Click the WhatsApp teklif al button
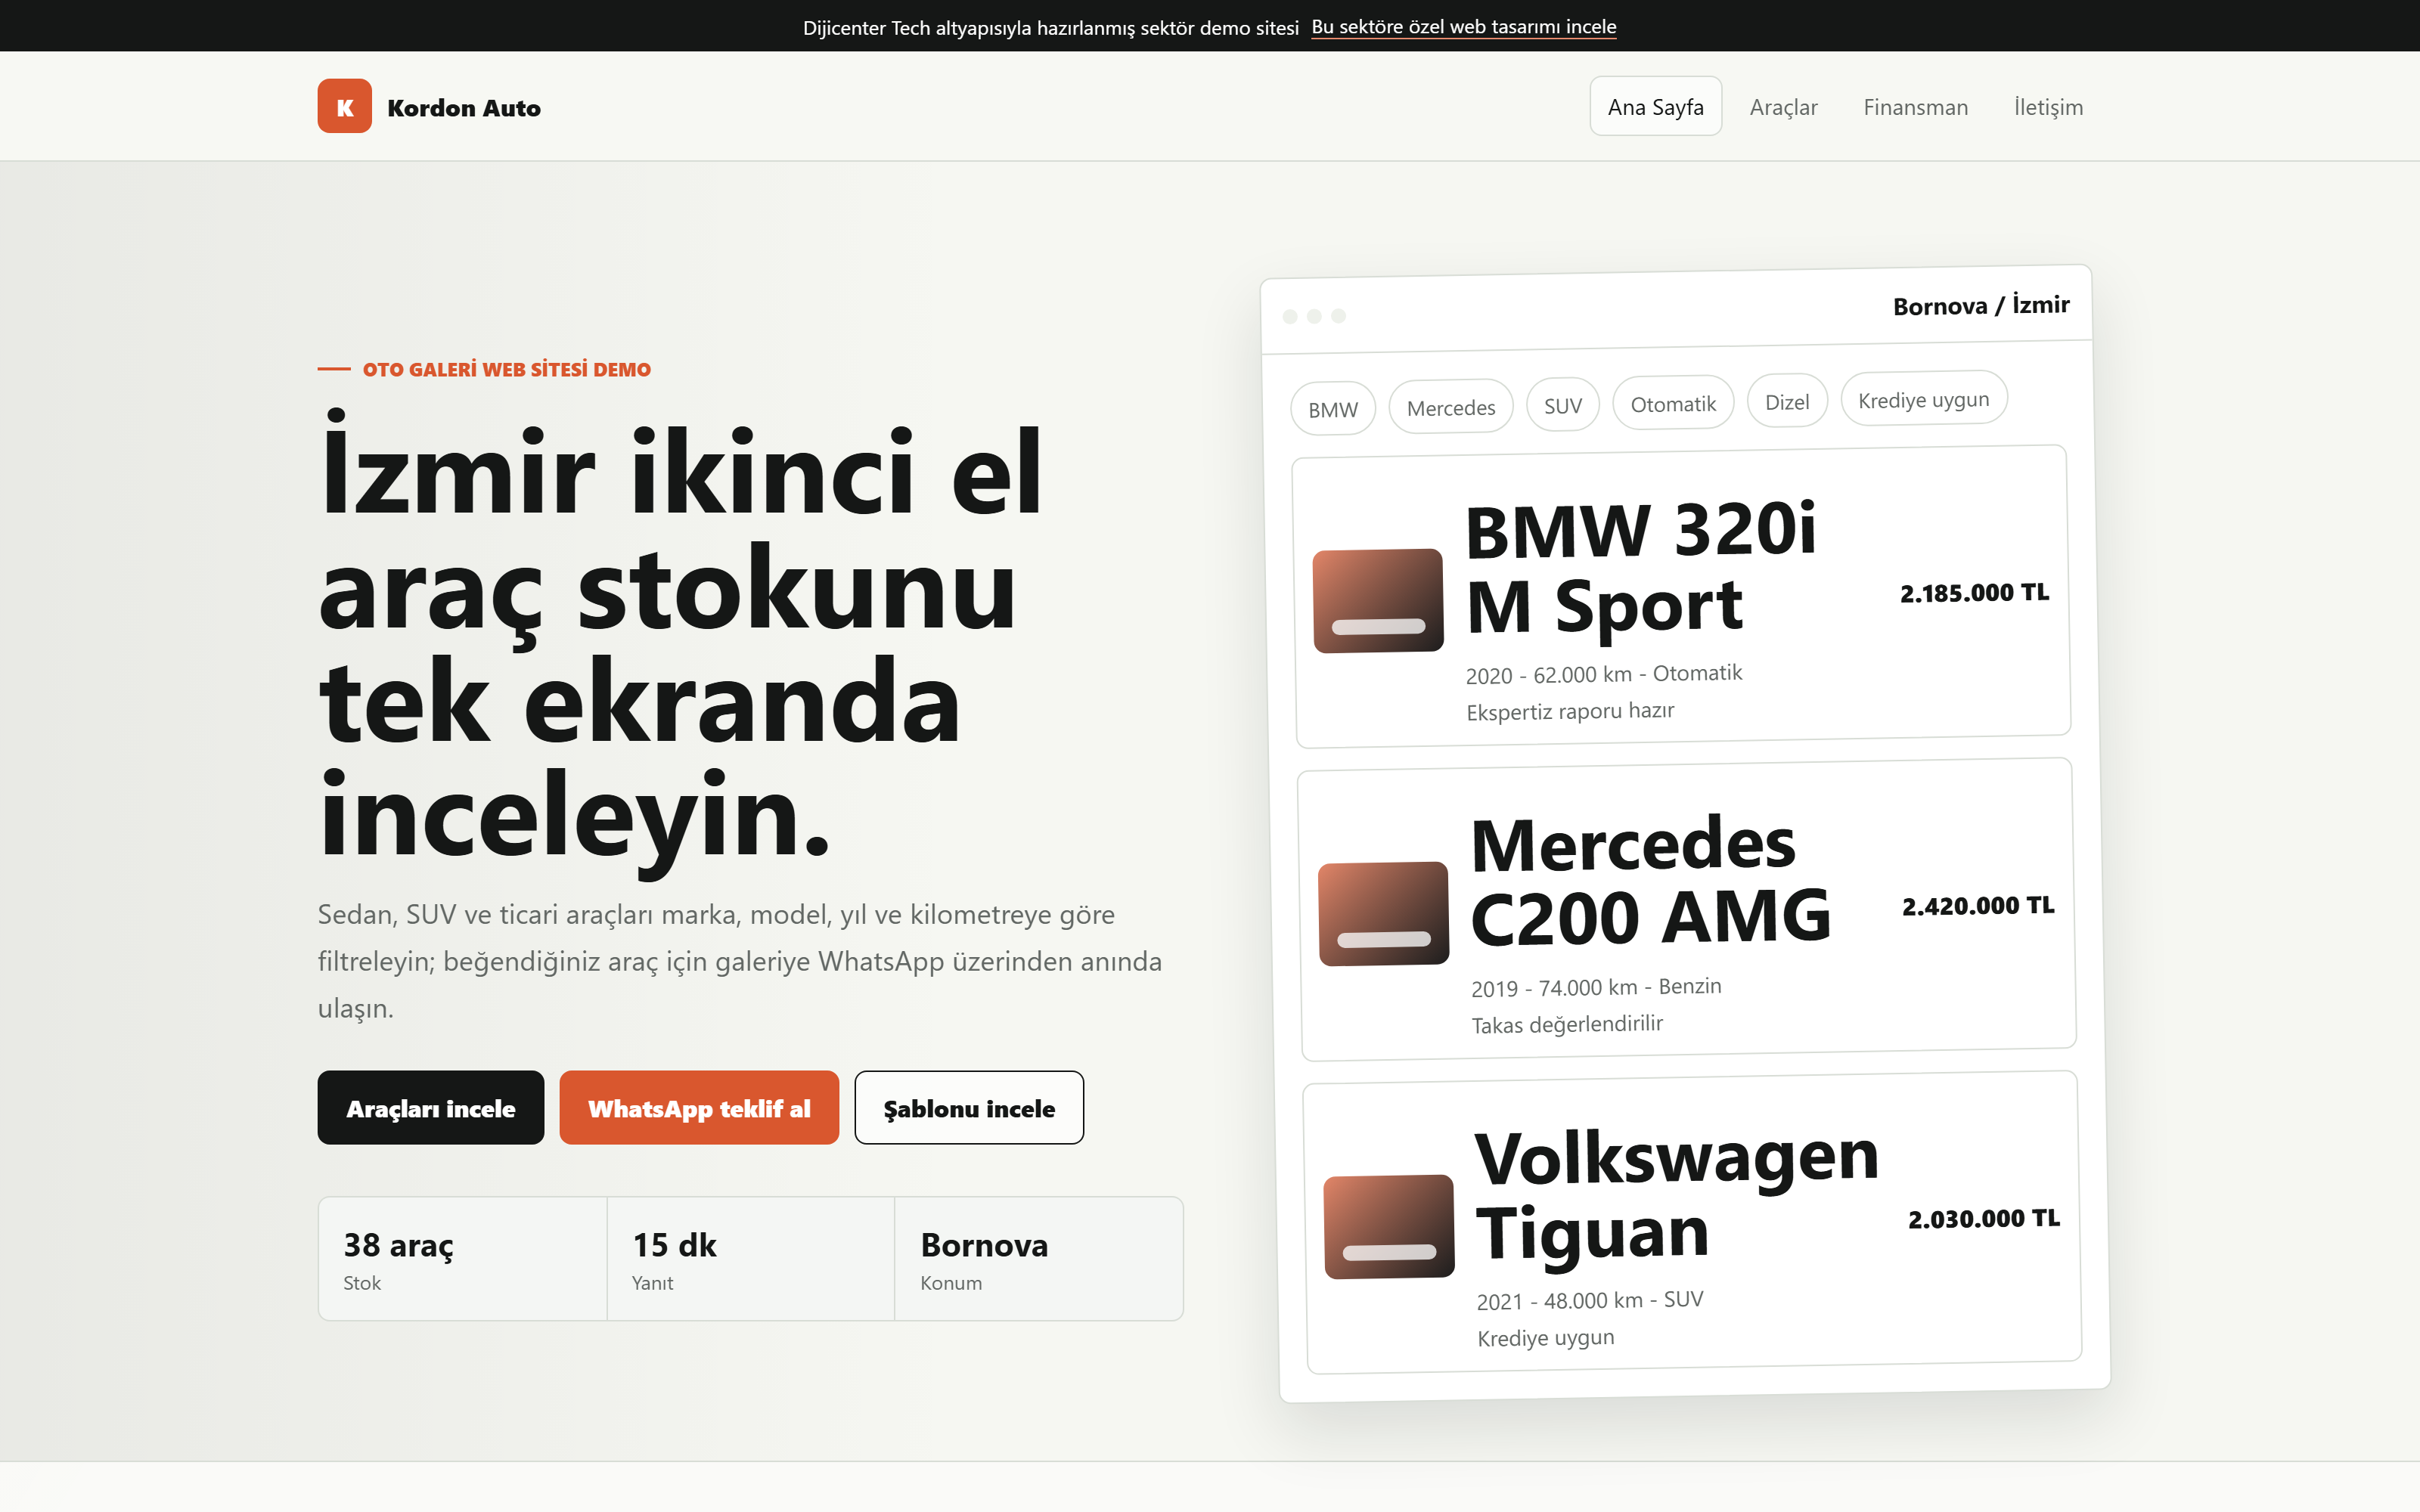2420x1512 pixels. [x=699, y=1107]
